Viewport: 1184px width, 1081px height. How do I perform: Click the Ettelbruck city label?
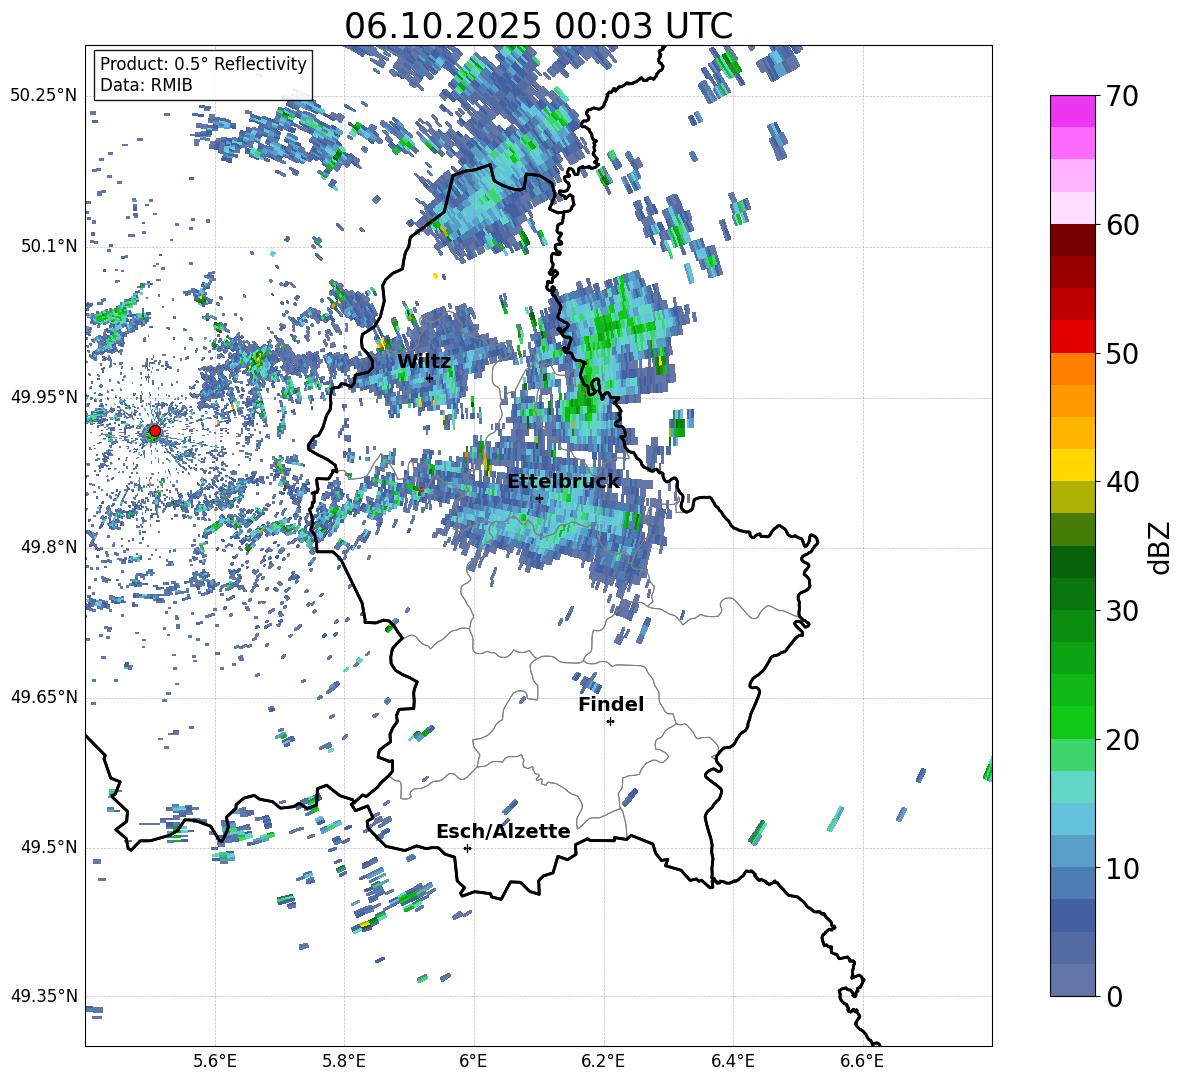[563, 481]
